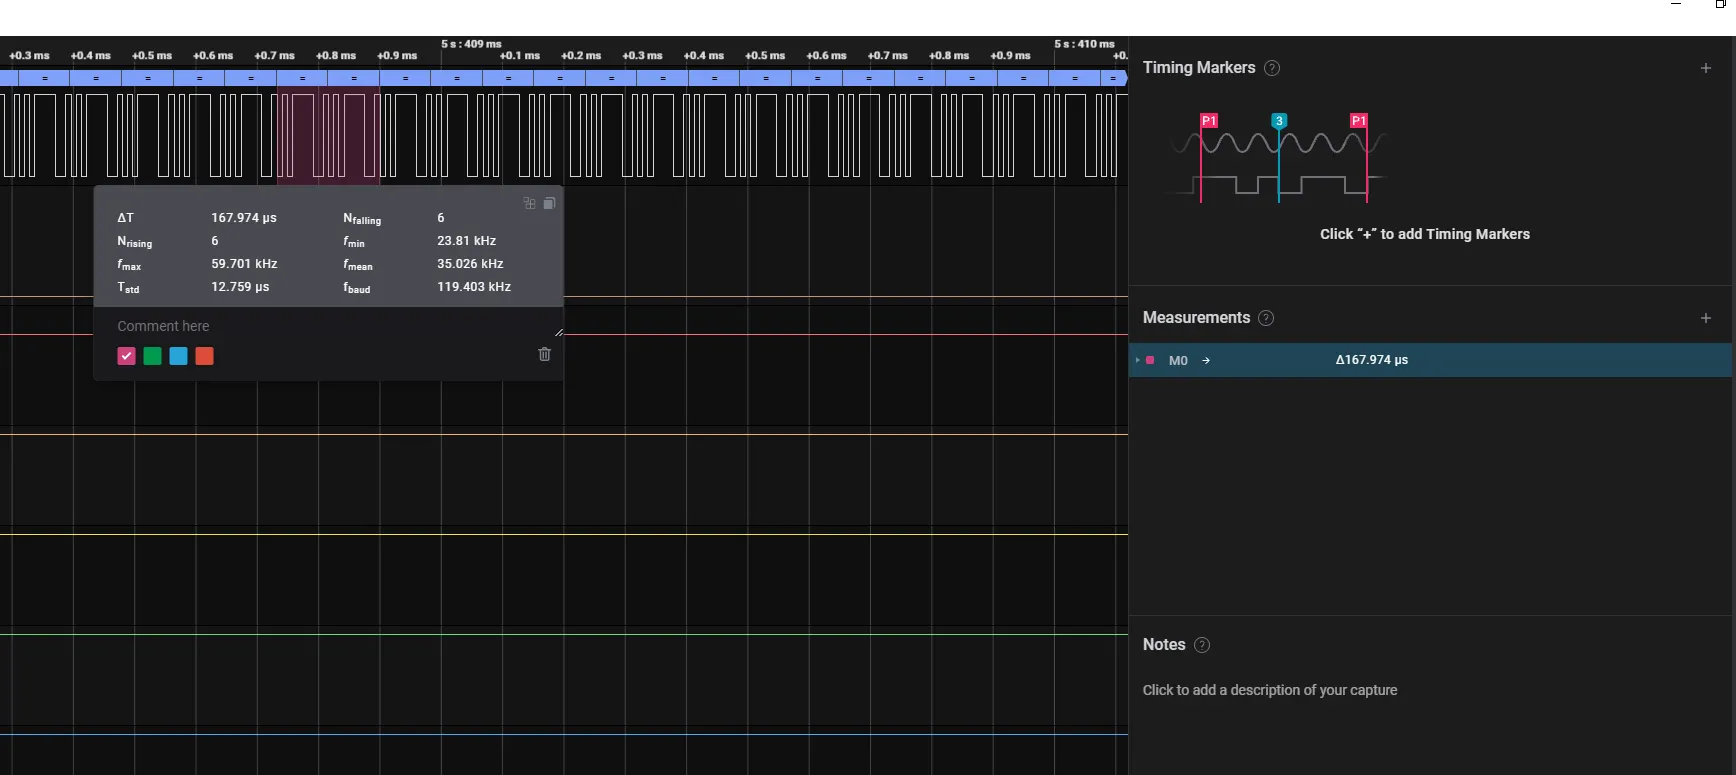The height and width of the screenshot is (775, 1736).
Task: Jump to measurement M0 using arrow icon
Action: tap(1206, 360)
